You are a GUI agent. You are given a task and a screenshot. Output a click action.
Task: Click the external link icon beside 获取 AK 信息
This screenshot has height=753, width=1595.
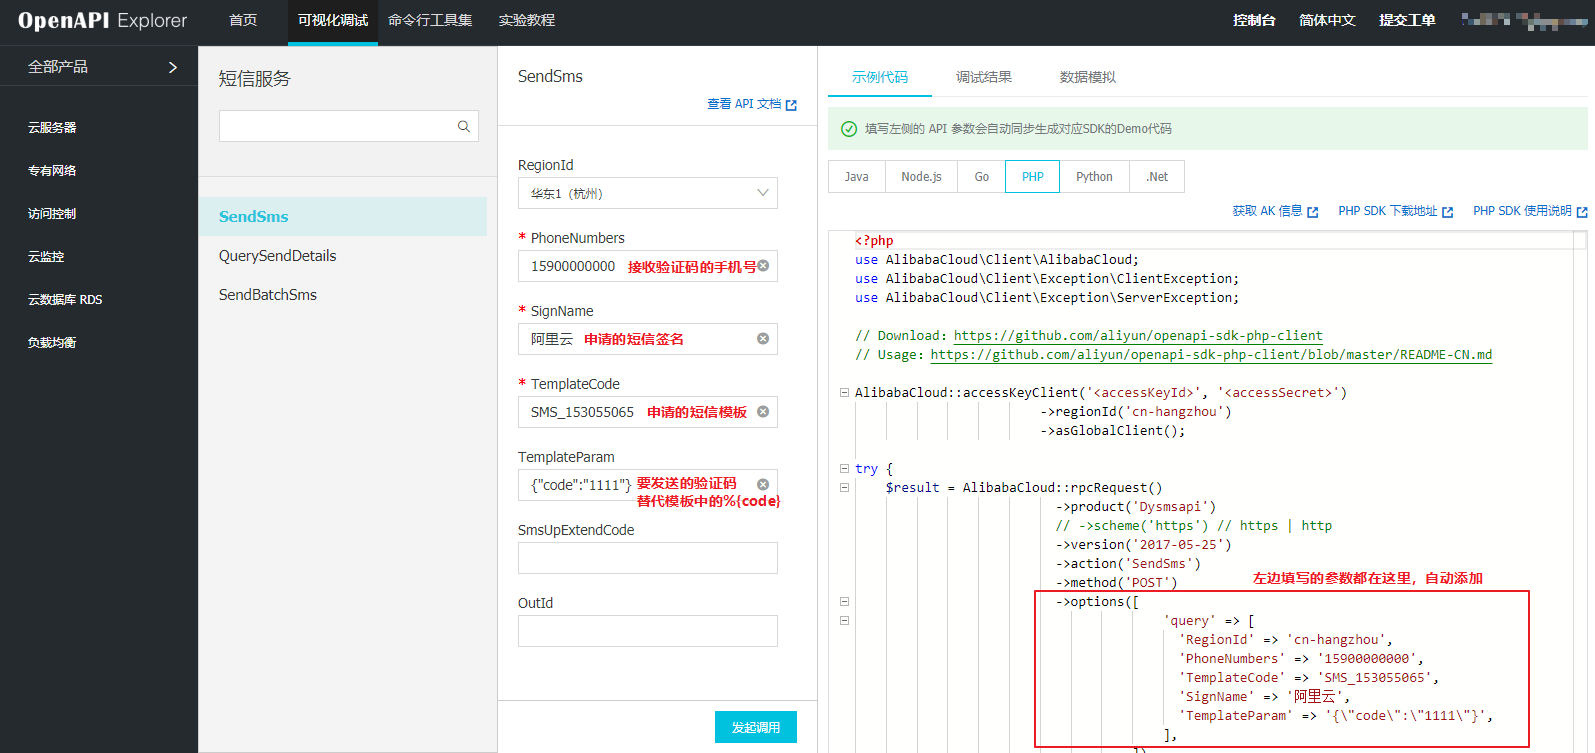1313,212
